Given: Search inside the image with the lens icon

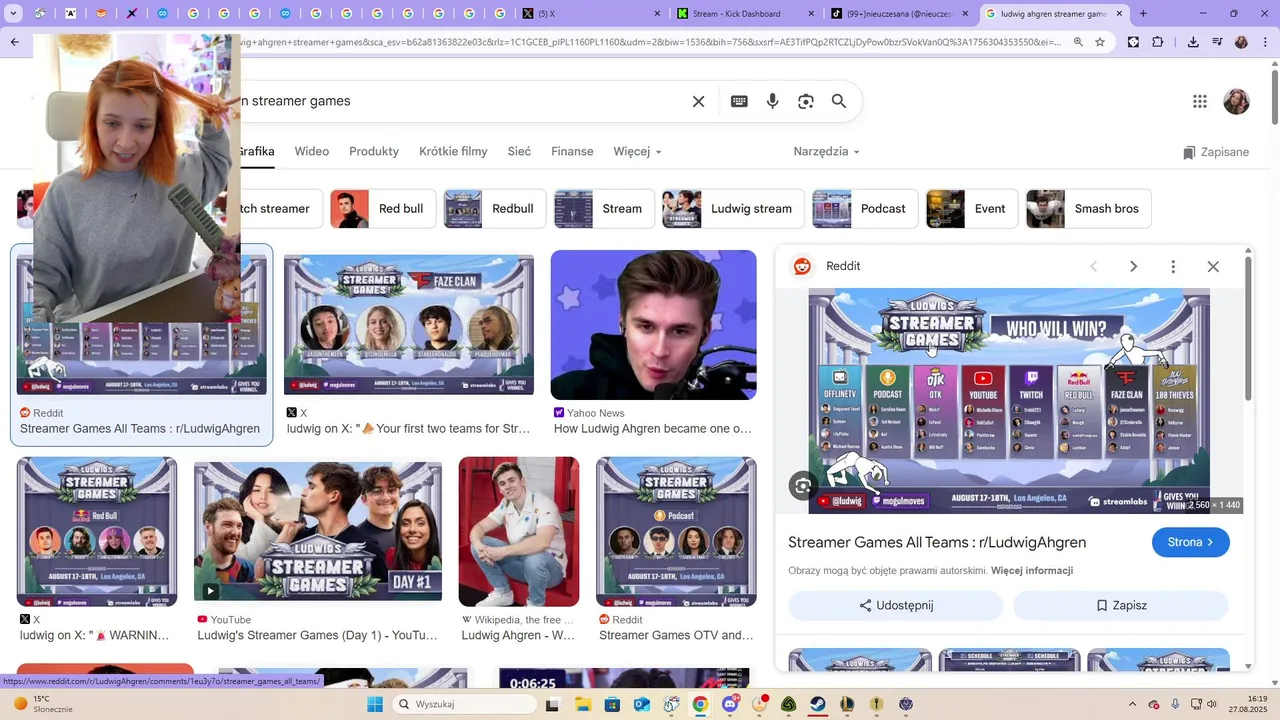Looking at the screenshot, I should (x=803, y=486).
